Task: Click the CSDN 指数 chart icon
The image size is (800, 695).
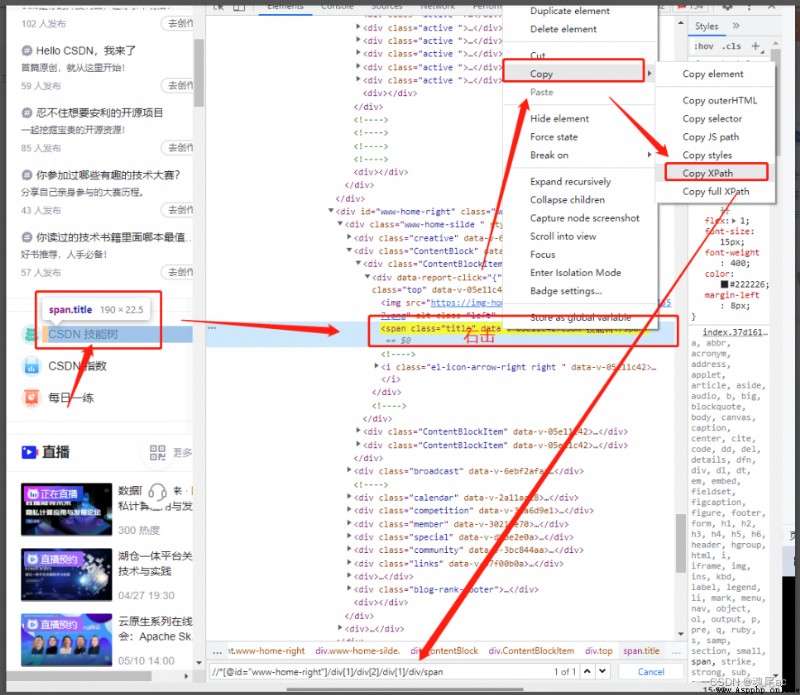Action: [x=32, y=366]
